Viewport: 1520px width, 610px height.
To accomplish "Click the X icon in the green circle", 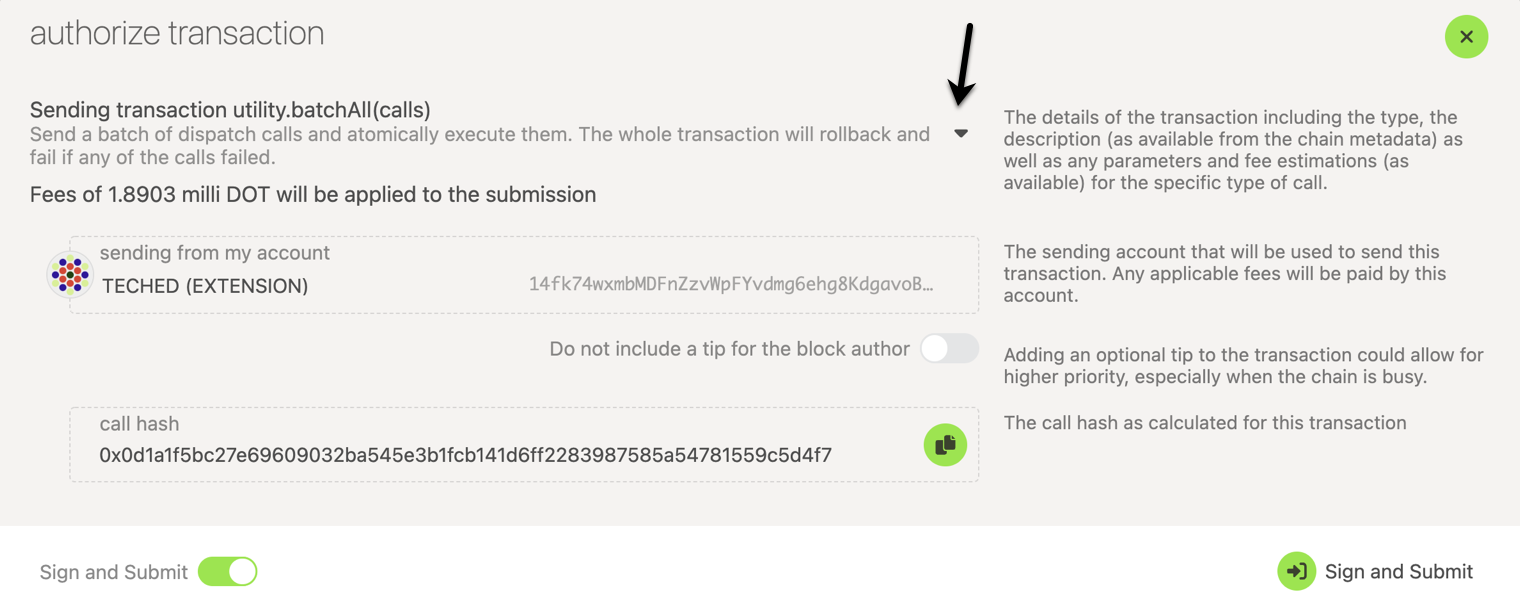I will click(x=1466, y=36).
